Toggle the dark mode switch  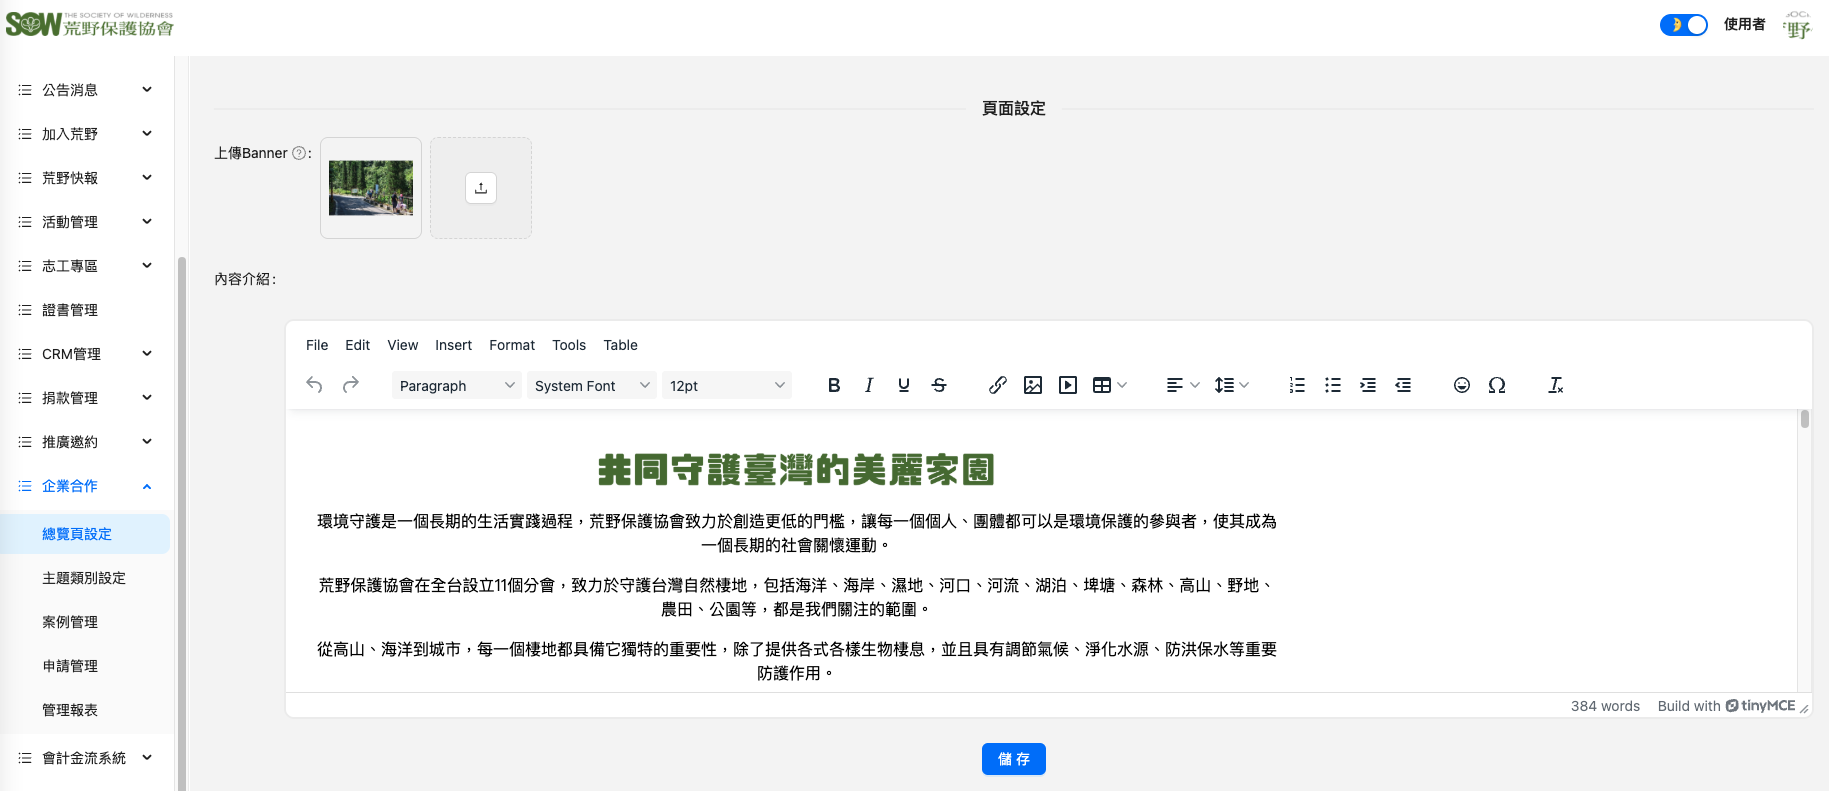tap(1684, 25)
